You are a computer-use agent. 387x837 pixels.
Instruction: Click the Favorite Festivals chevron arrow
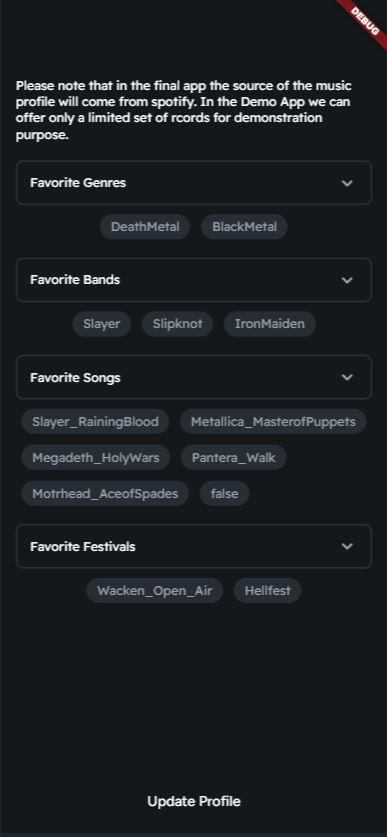347,546
